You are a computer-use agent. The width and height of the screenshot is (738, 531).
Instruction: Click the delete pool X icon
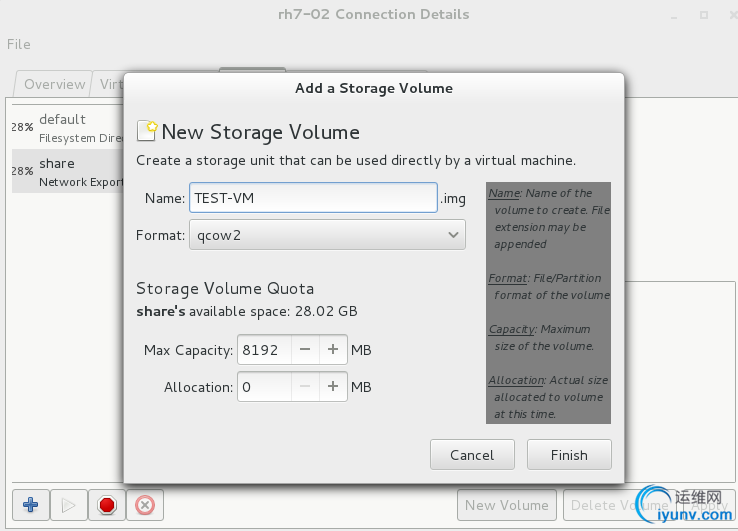click(145, 505)
